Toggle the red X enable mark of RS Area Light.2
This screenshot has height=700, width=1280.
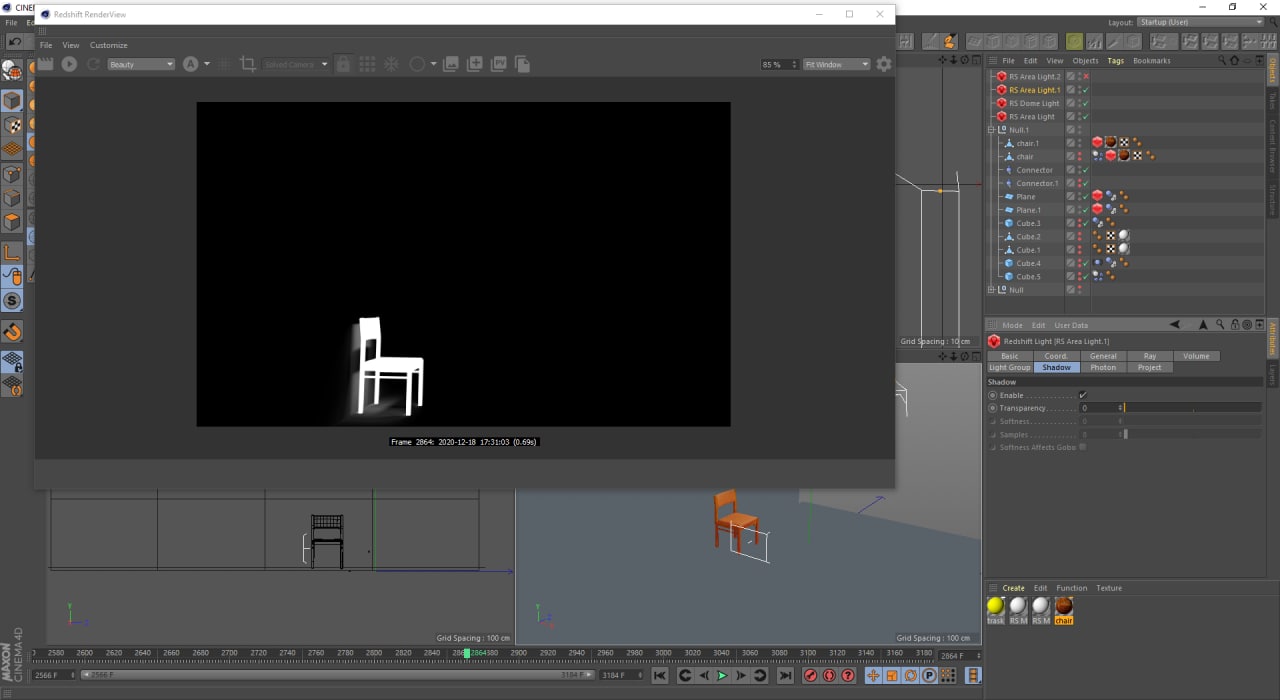pyautogui.click(x=1086, y=77)
